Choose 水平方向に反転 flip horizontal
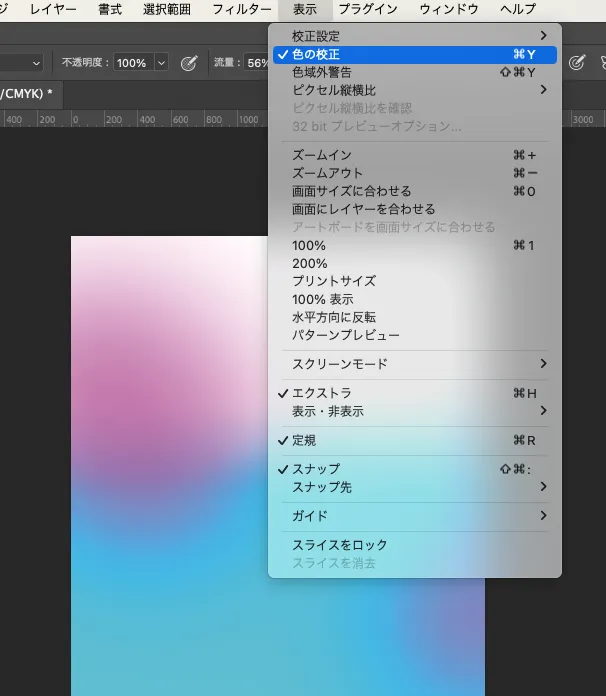 tap(415, 317)
